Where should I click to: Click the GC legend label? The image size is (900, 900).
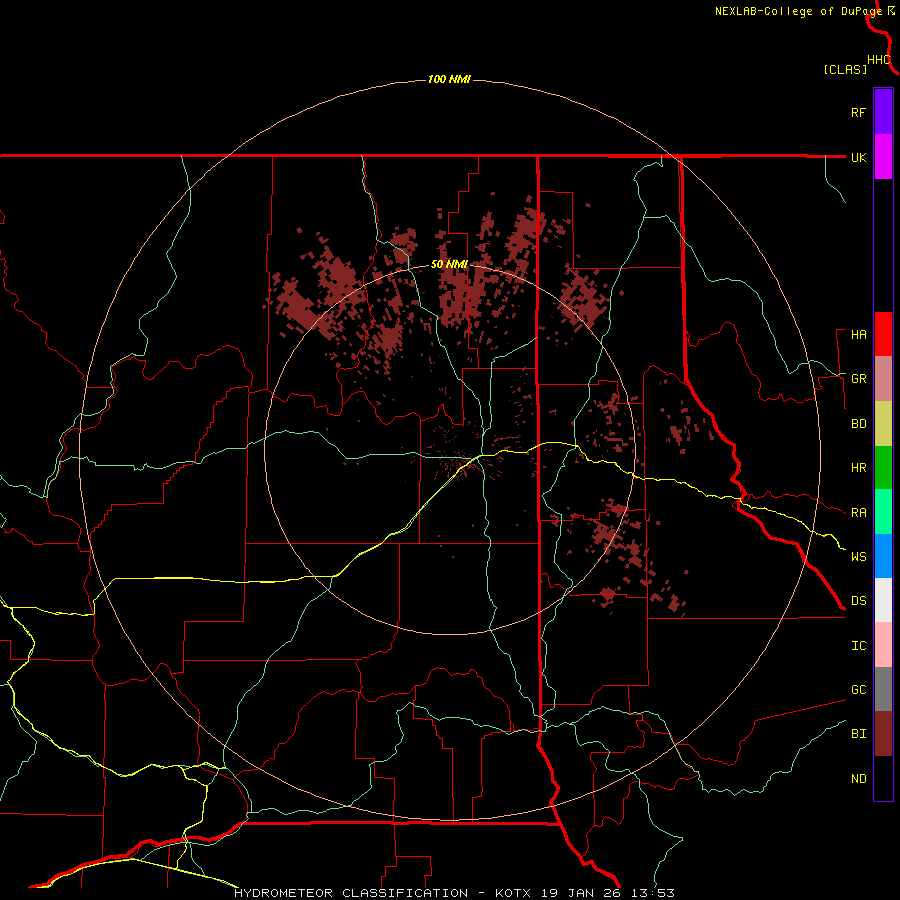pyautogui.click(x=858, y=690)
